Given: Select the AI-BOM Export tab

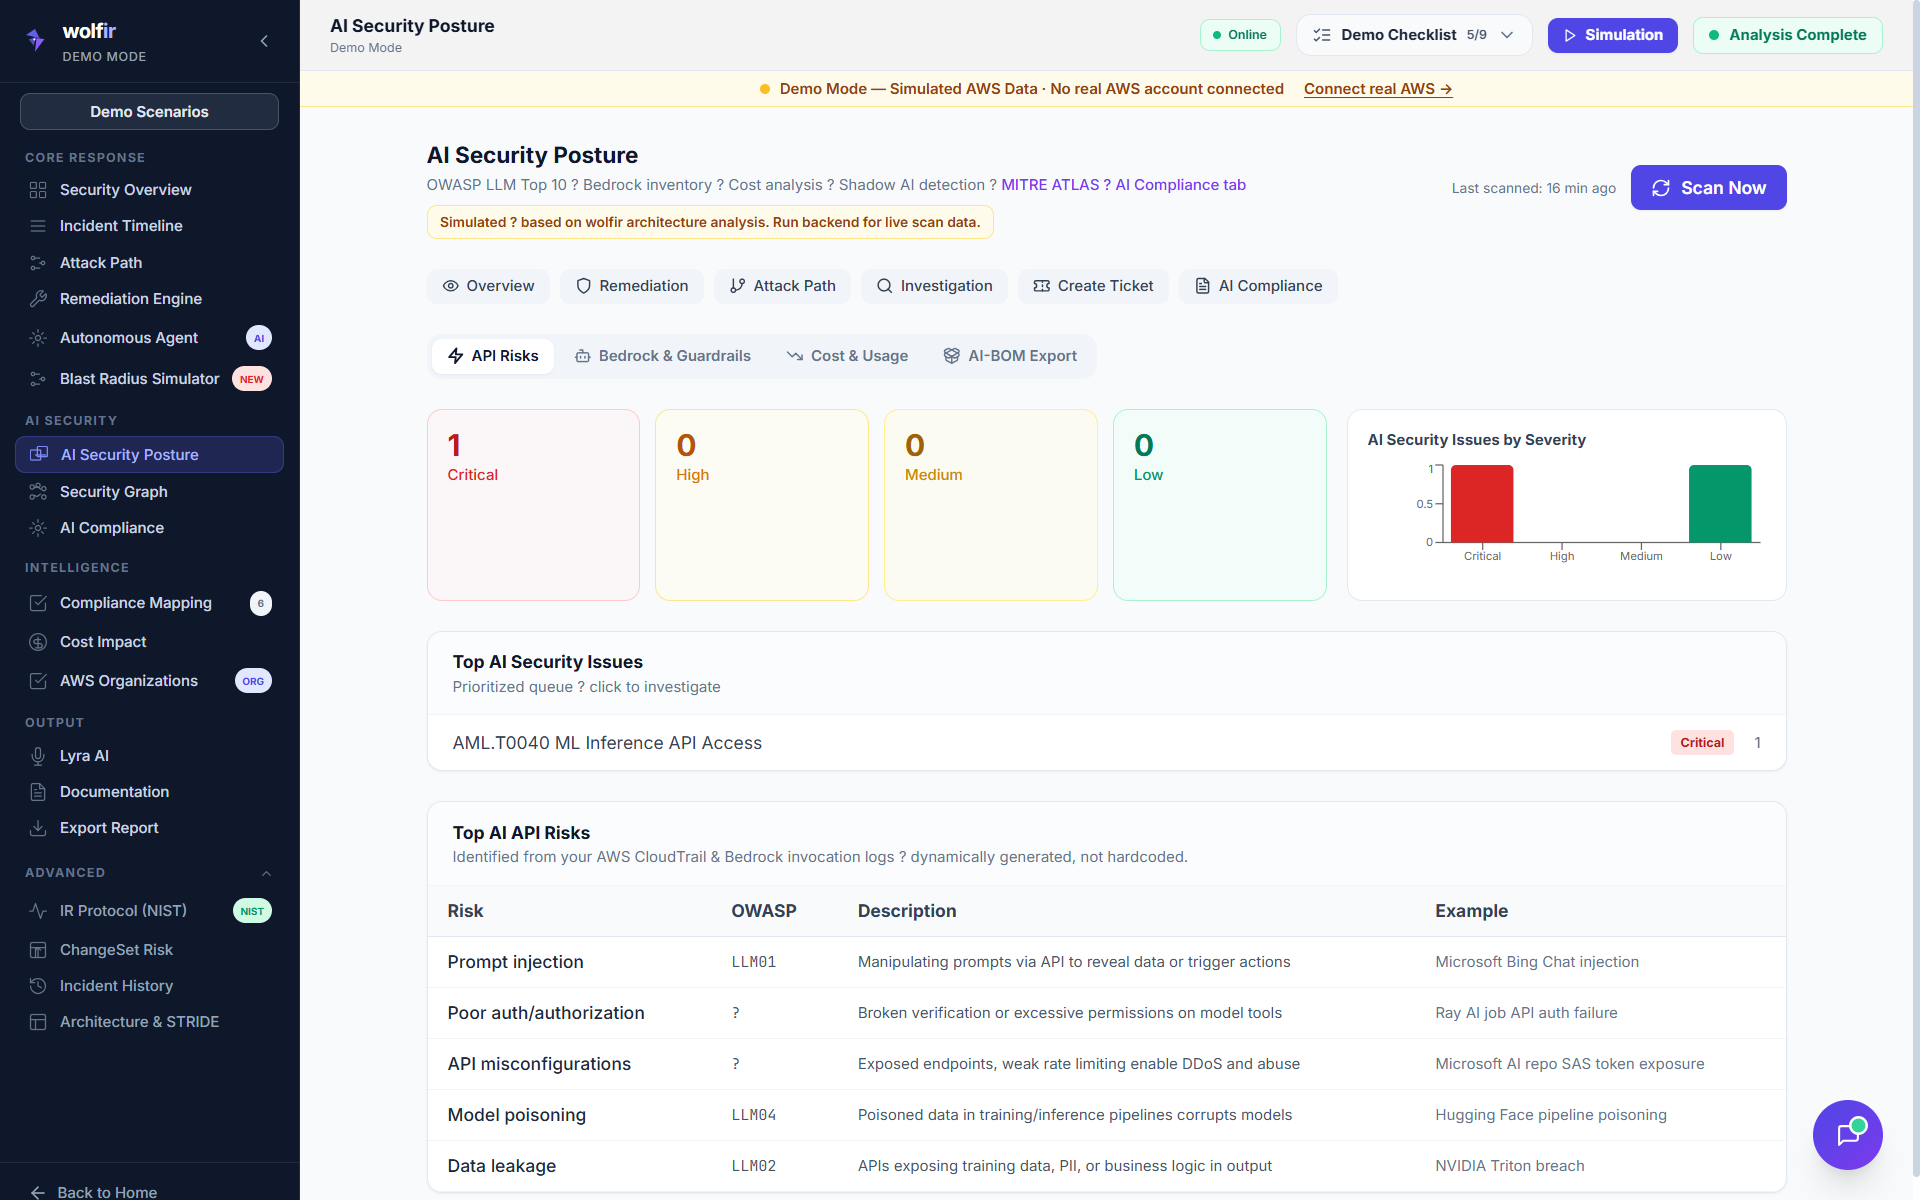Looking at the screenshot, I should 1010,356.
